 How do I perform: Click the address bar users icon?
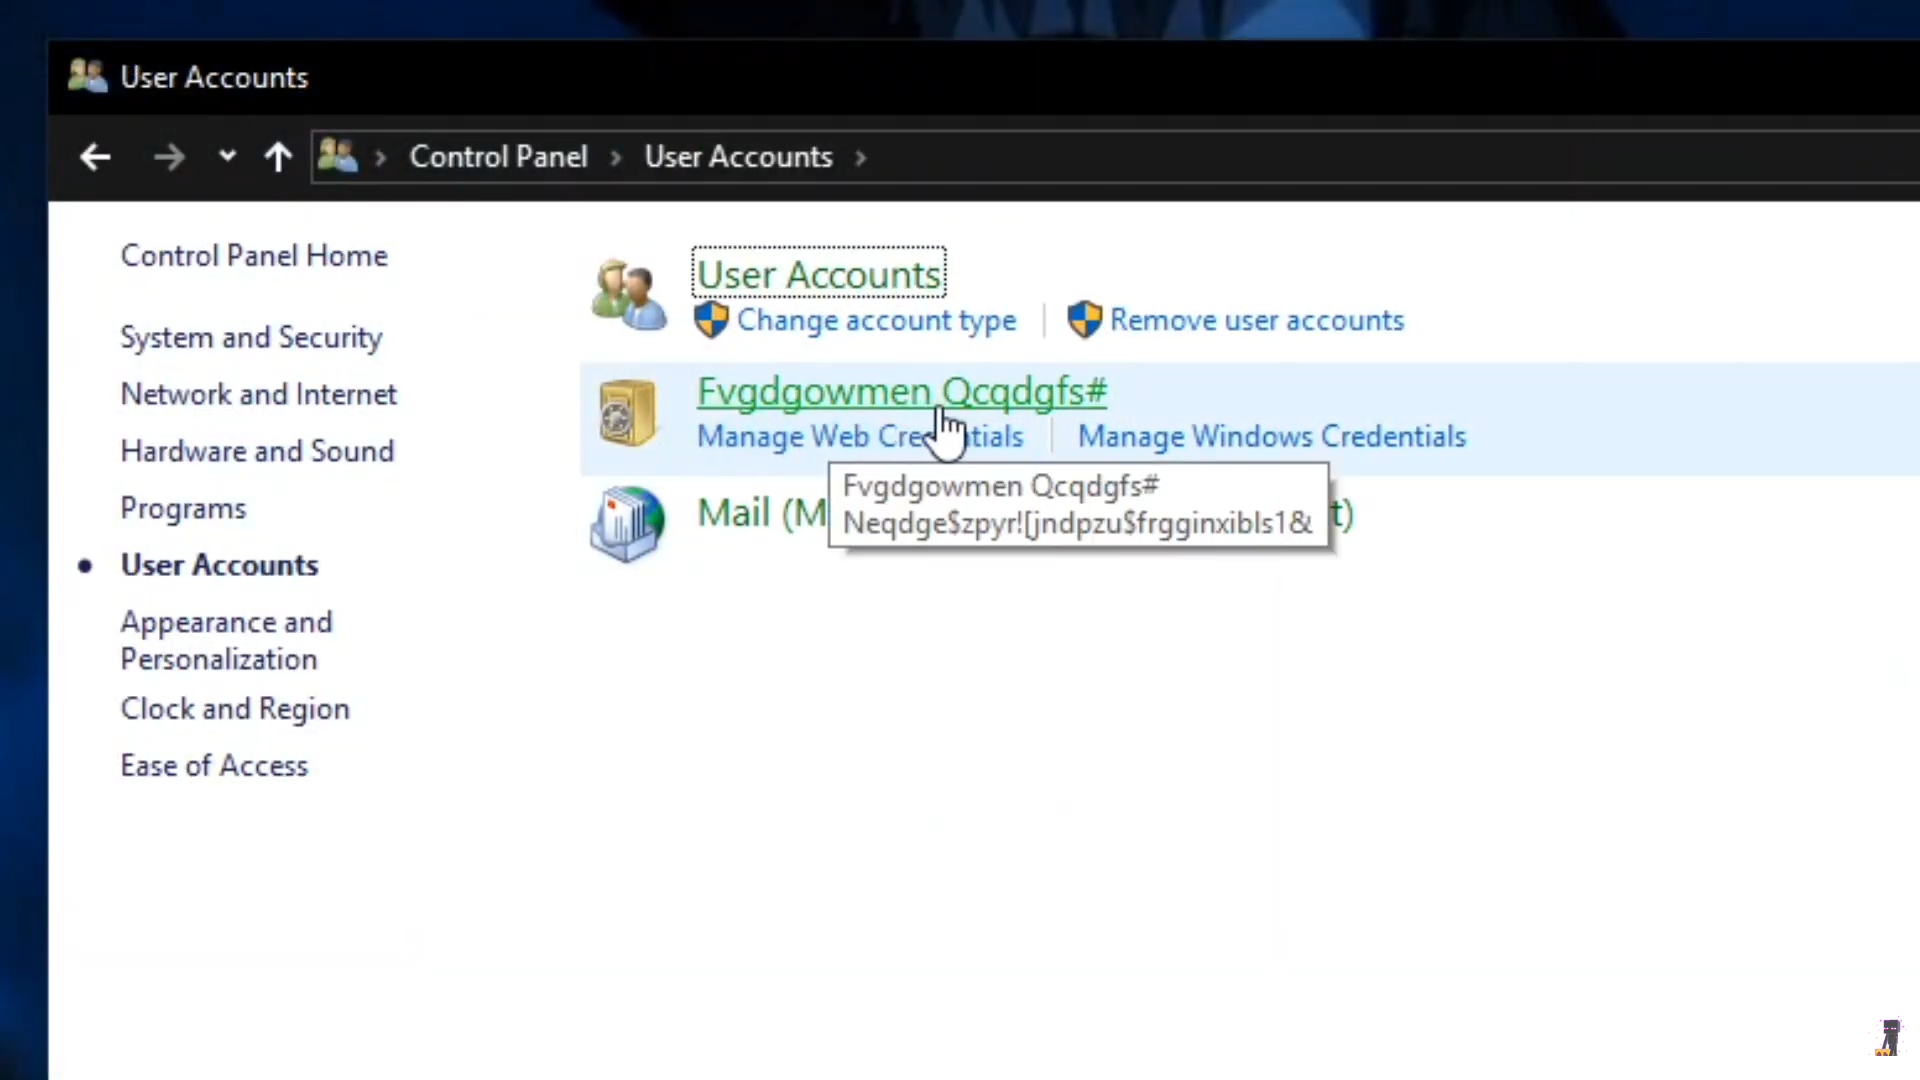coord(337,156)
